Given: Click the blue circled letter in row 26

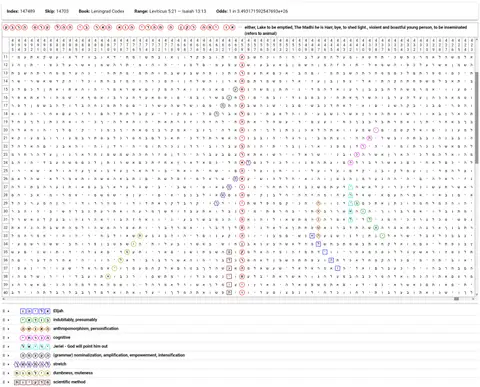Looking at the screenshot, I should click(x=235, y=179).
